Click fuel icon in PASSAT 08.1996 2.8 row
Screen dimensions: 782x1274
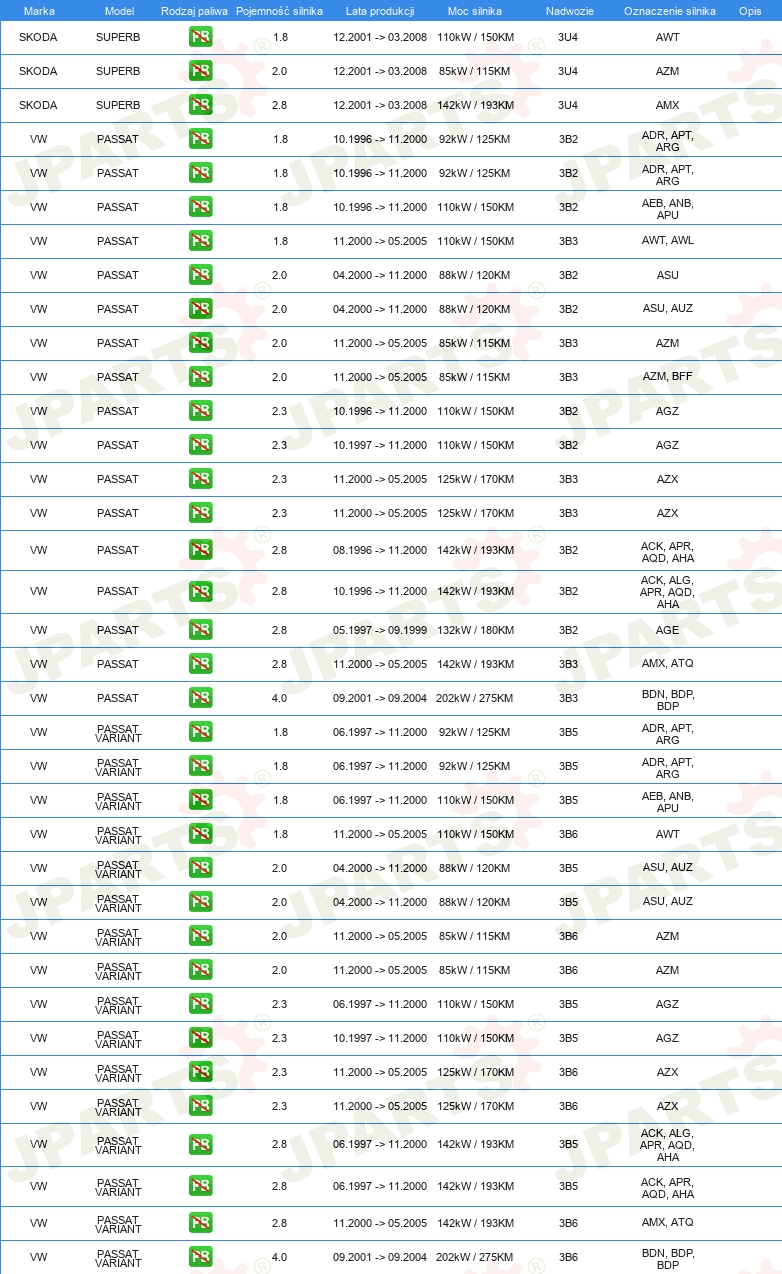(x=200, y=550)
